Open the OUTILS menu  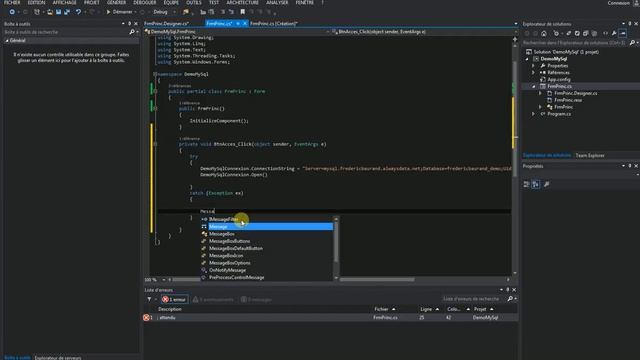(193, 2)
